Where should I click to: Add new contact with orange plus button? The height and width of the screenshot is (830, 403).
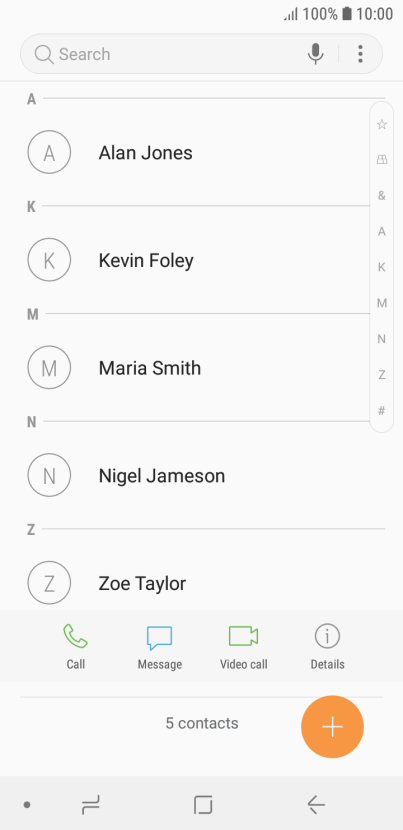[x=333, y=727]
